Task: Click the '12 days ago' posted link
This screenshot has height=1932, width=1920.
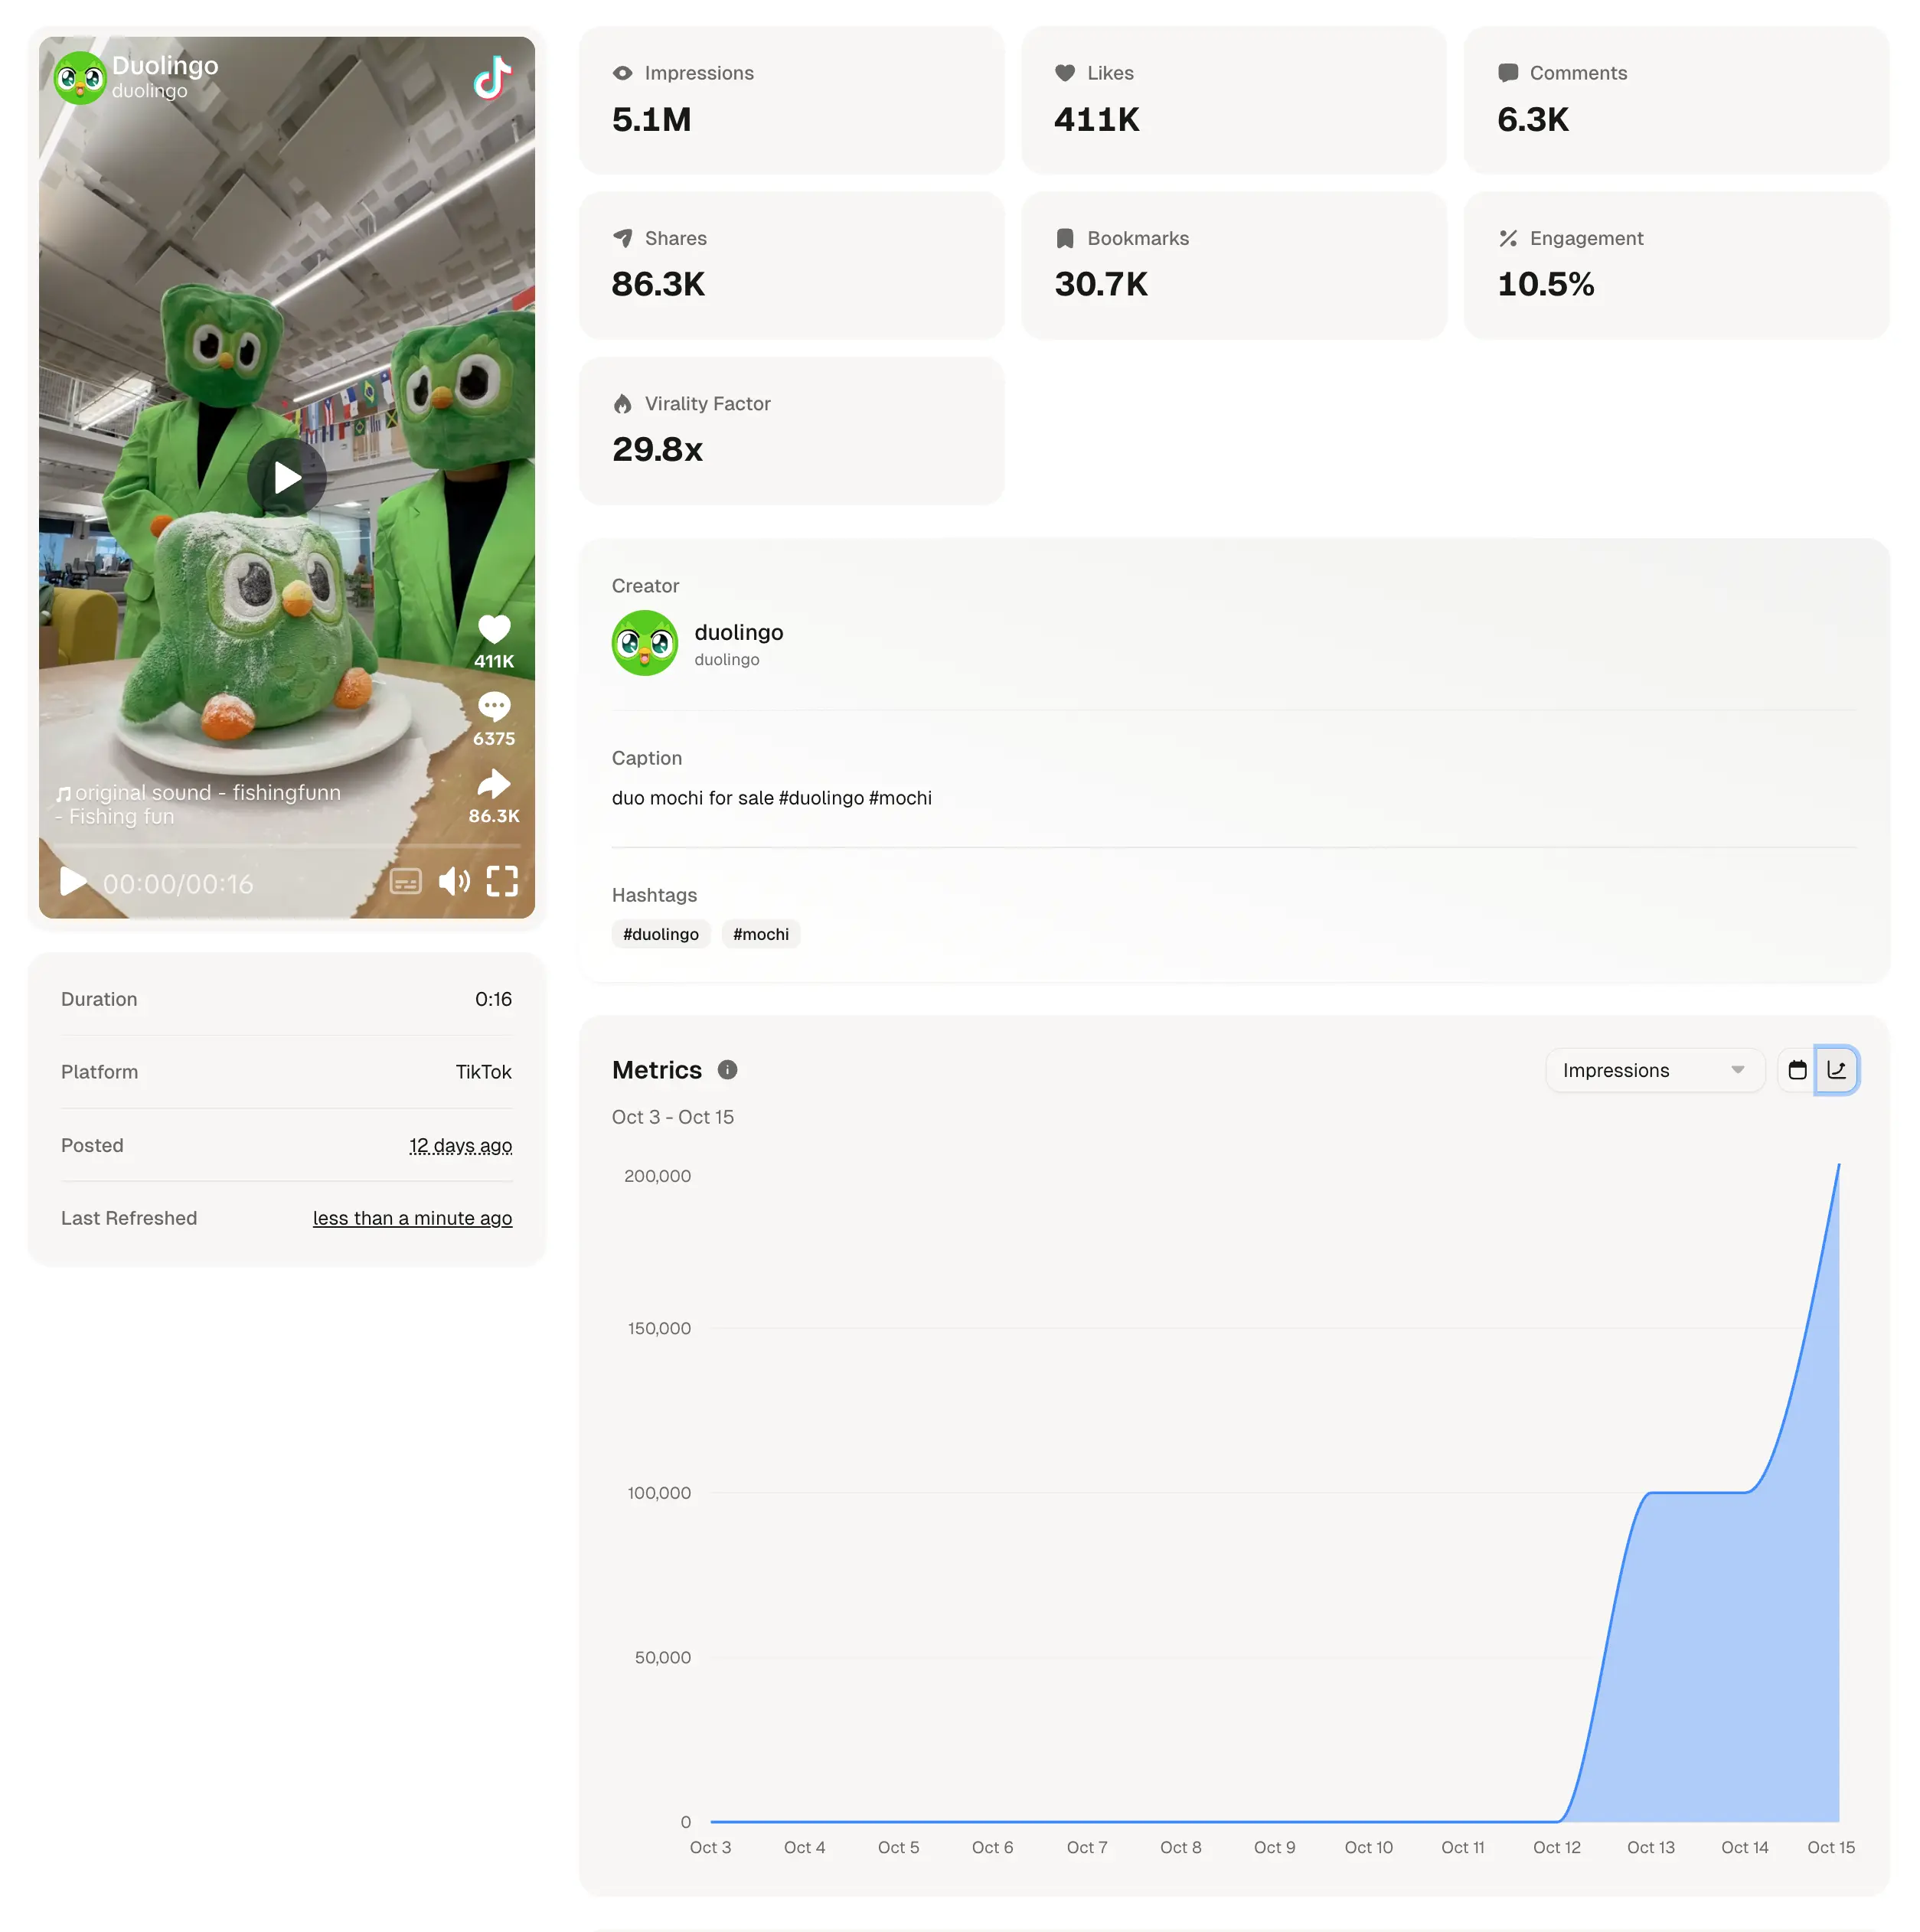Action: click(x=460, y=1146)
